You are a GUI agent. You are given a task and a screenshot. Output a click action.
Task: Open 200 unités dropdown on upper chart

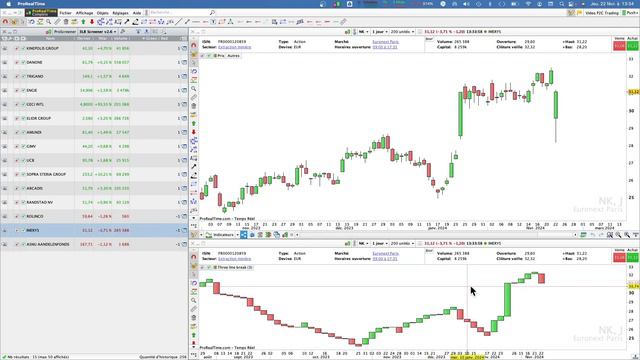pyautogui.click(x=402, y=31)
